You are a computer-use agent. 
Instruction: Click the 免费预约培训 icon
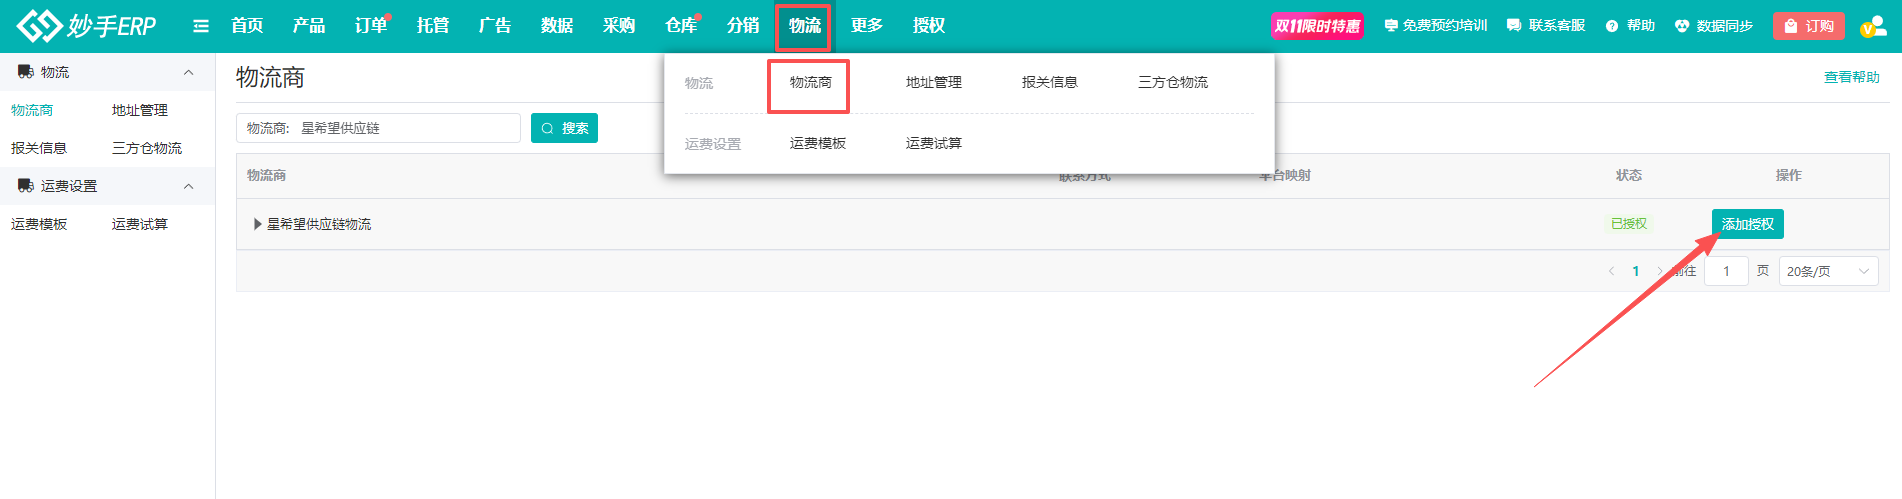[1390, 26]
